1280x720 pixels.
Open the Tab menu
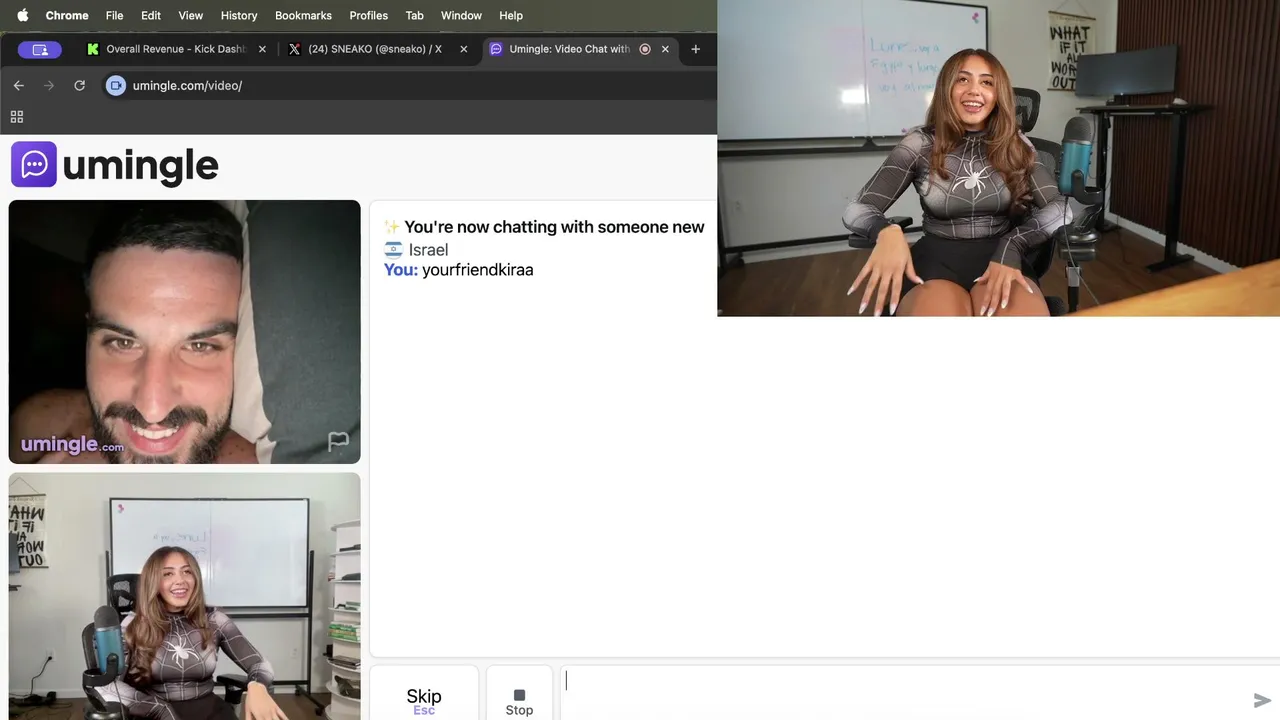pos(414,15)
